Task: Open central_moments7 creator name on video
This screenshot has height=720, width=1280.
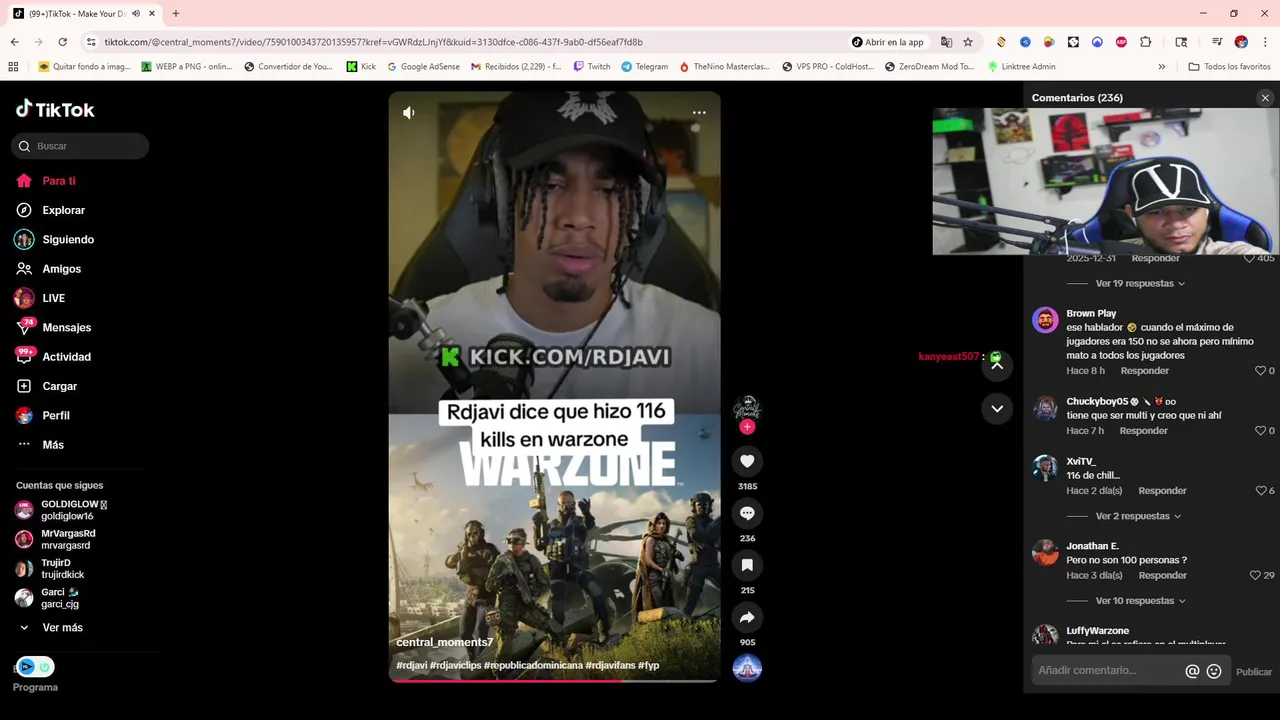Action: pos(445,642)
